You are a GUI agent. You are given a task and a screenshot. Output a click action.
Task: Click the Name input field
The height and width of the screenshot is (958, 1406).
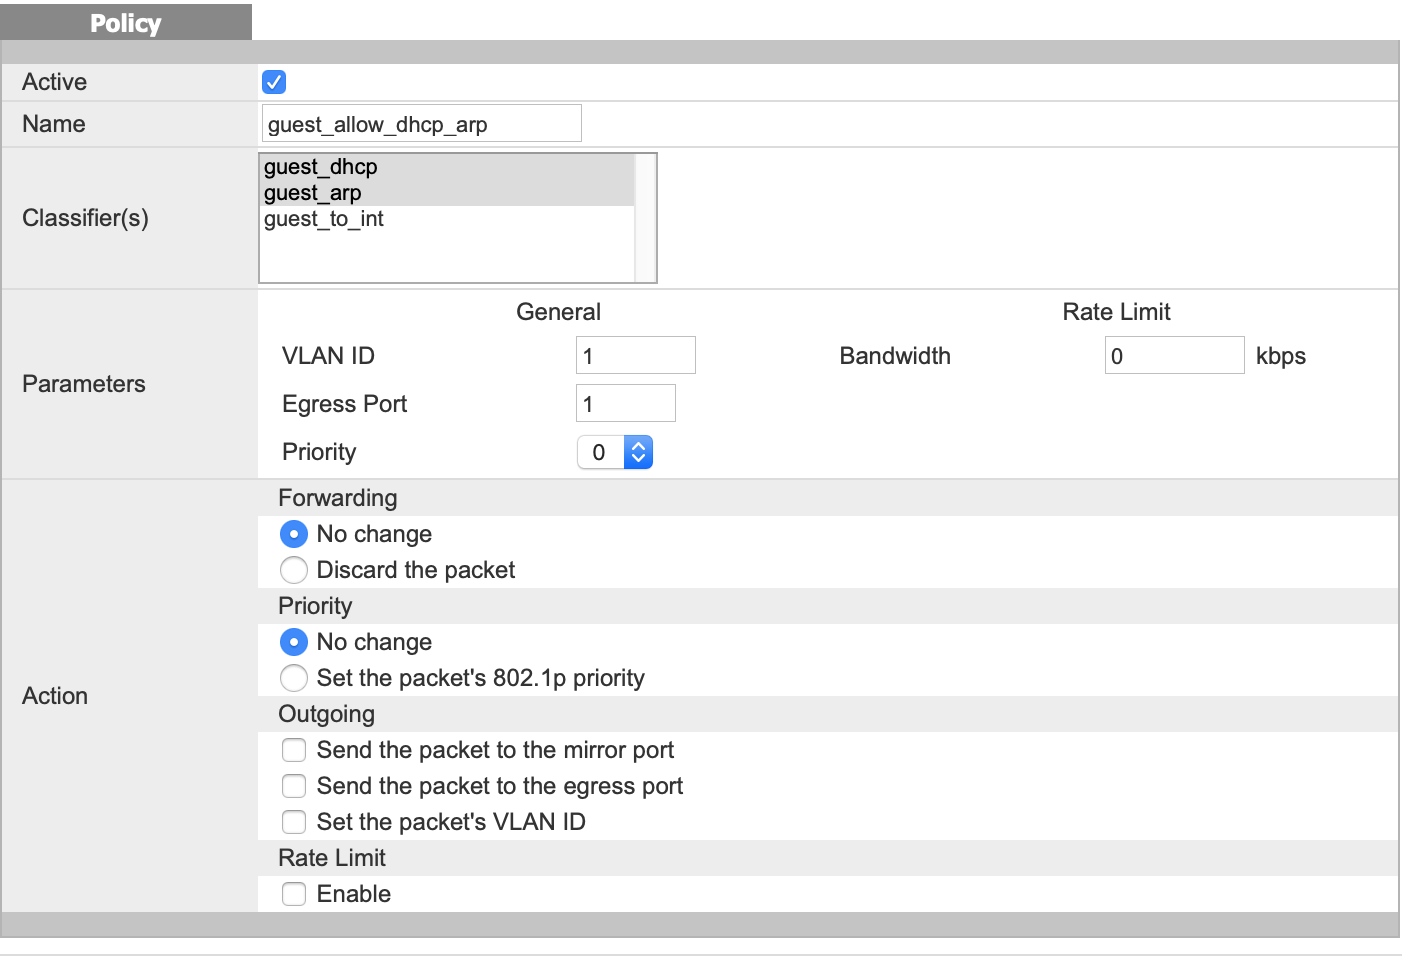point(421,124)
